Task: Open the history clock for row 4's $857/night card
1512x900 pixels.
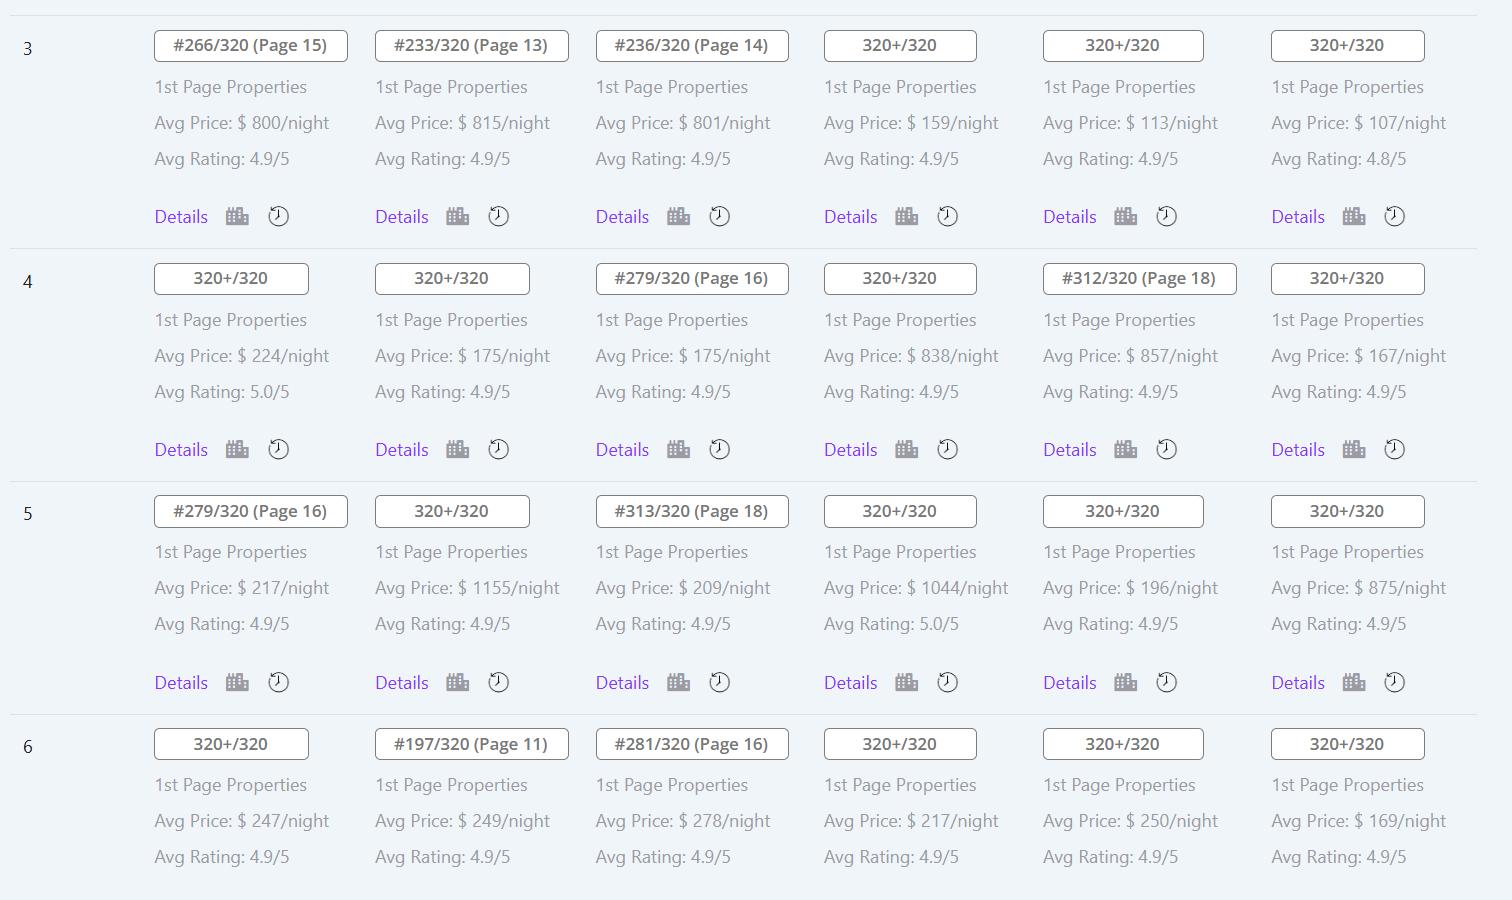Action: point(1166,449)
